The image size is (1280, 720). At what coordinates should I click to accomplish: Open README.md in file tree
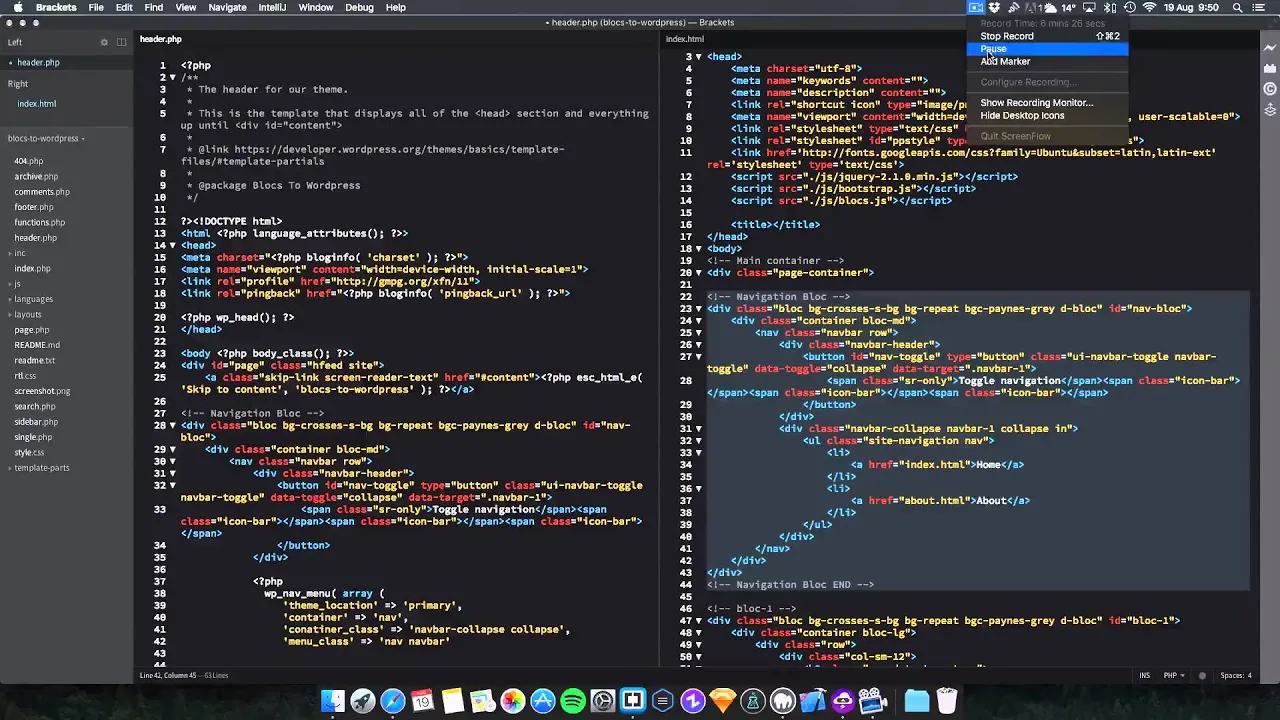tap(37, 345)
